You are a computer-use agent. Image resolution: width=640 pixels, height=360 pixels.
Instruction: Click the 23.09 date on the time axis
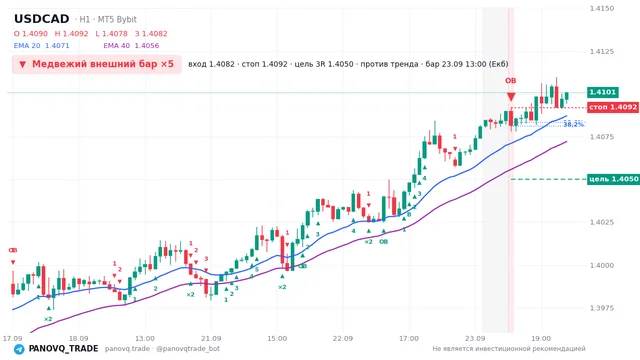(x=475, y=338)
